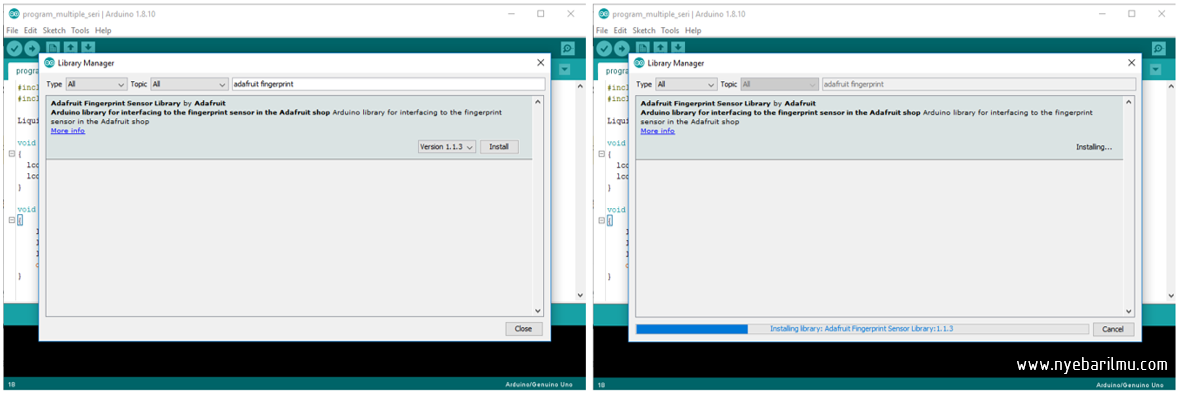Click editor scroll-down arrow in right Arduino window
This screenshot has height=395, width=1181.
pyautogui.click(x=1170, y=295)
